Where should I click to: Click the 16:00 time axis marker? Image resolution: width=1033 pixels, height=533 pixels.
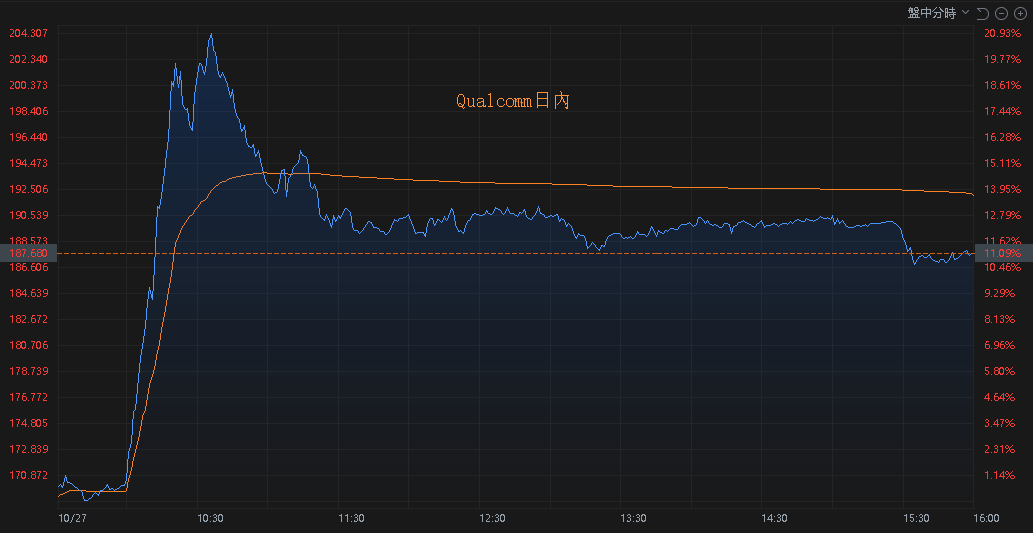point(986,518)
